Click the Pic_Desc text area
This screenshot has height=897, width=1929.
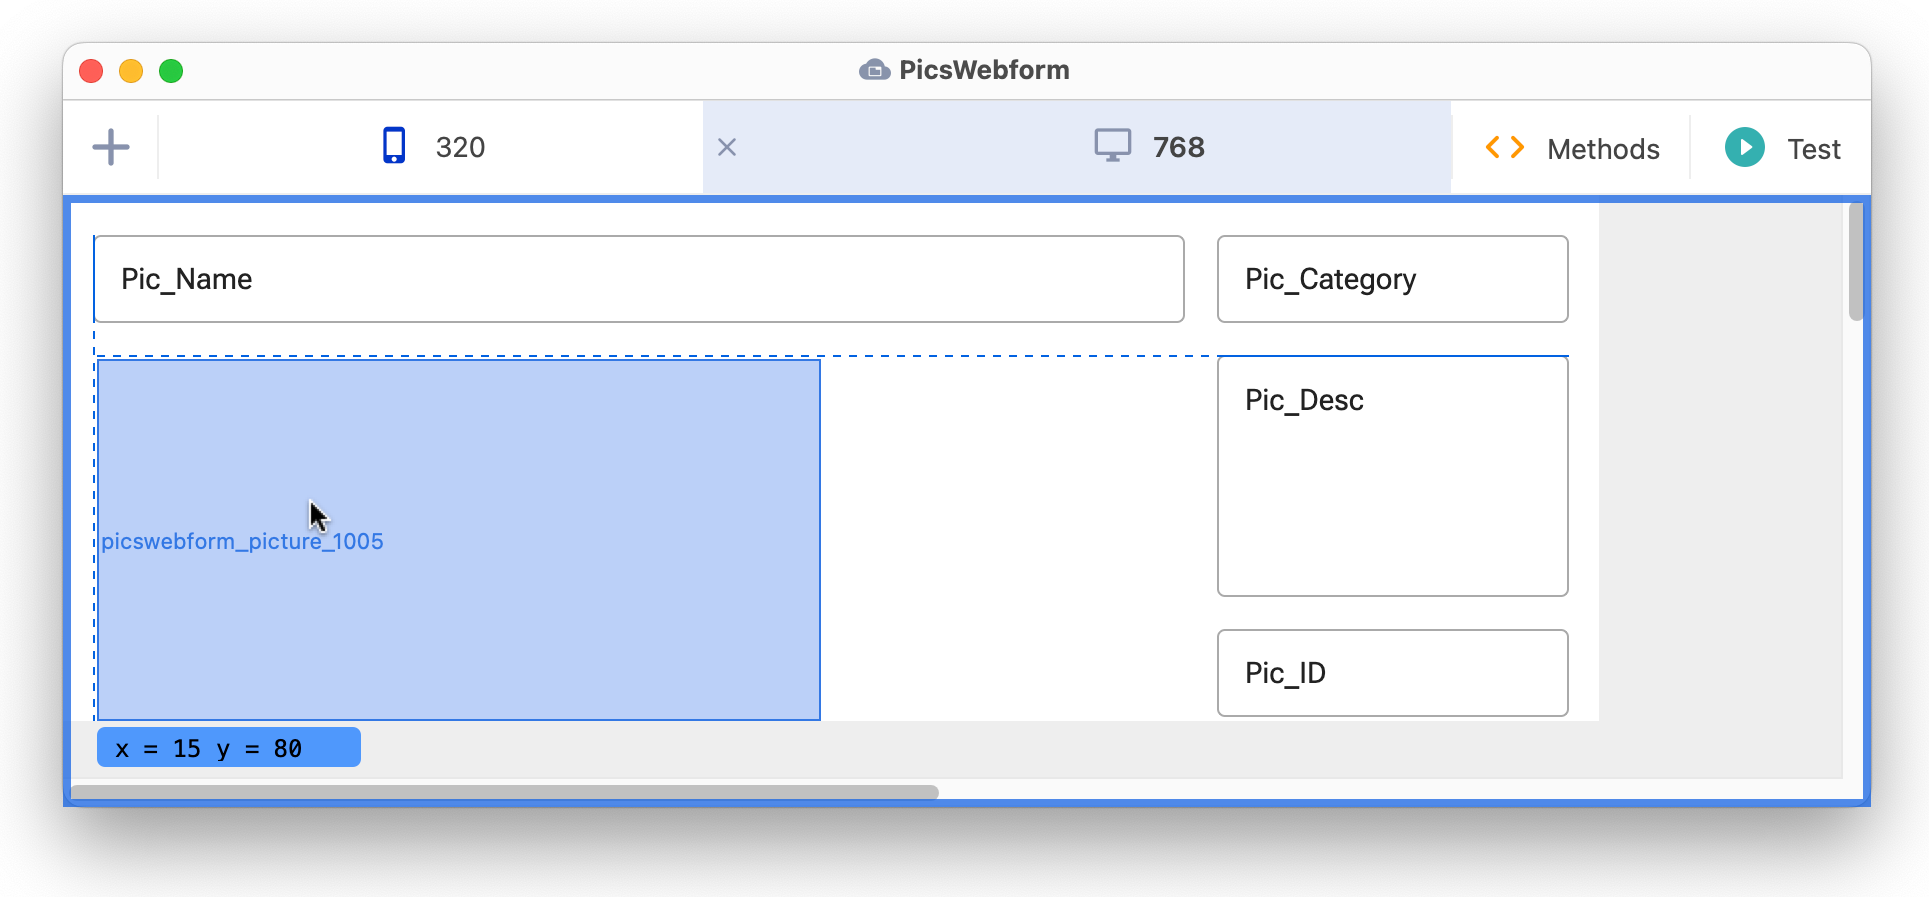[x=1392, y=476]
